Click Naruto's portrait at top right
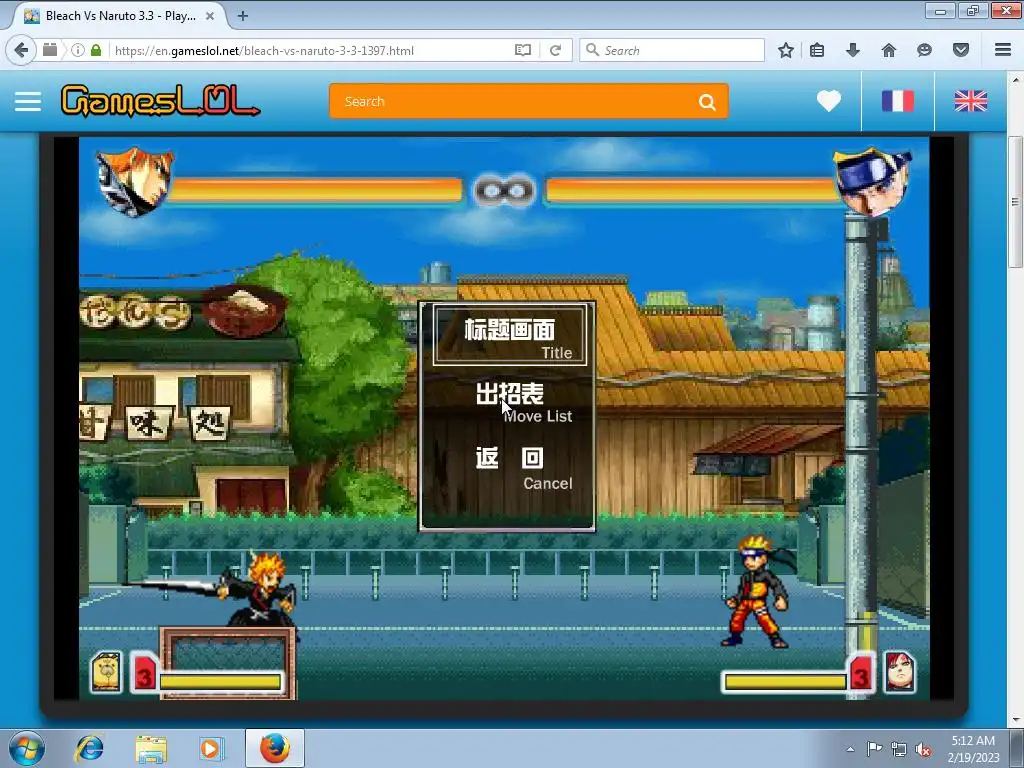This screenshot has width=1024, height=768. (872, 182)
